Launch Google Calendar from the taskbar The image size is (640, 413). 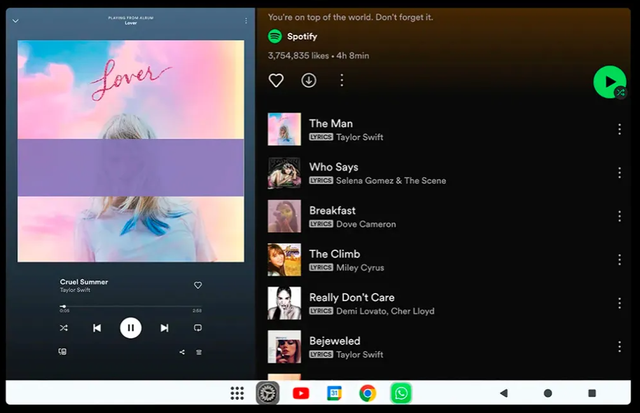pyautogui.click(x=334, y=393)
